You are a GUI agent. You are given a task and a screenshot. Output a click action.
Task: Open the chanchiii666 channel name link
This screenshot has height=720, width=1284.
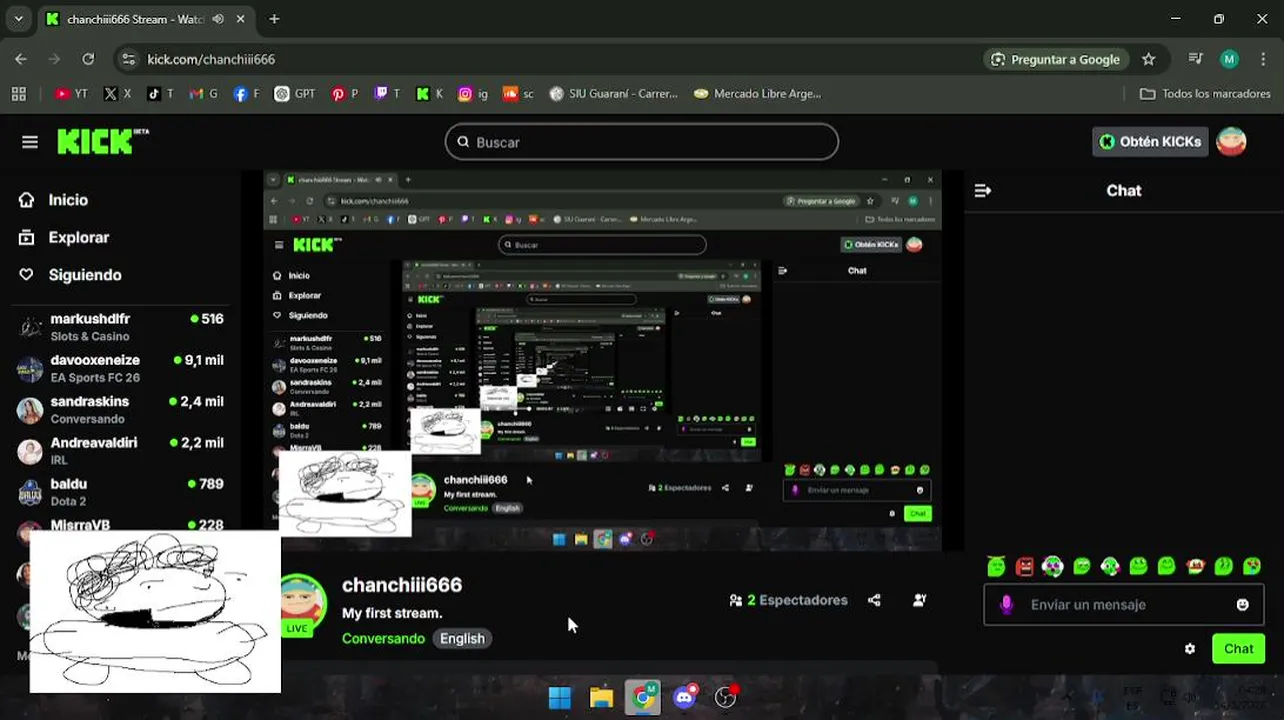[402, 585]
